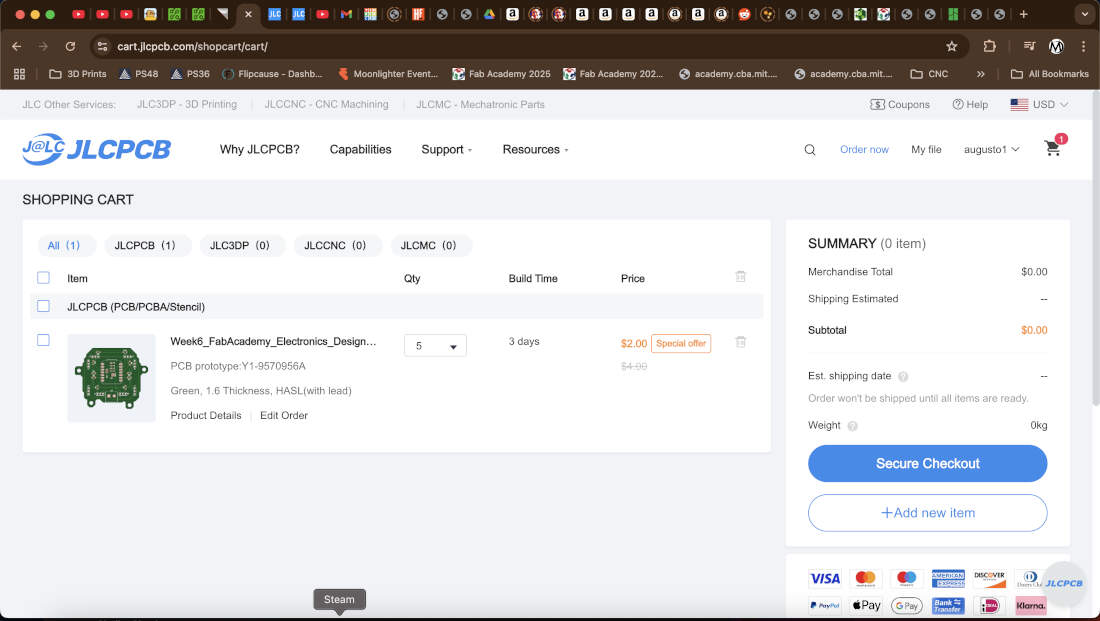1100x621 pixels.
Task: Open the shopping cart icon with badge
Action: click(x=1054, y=147)
